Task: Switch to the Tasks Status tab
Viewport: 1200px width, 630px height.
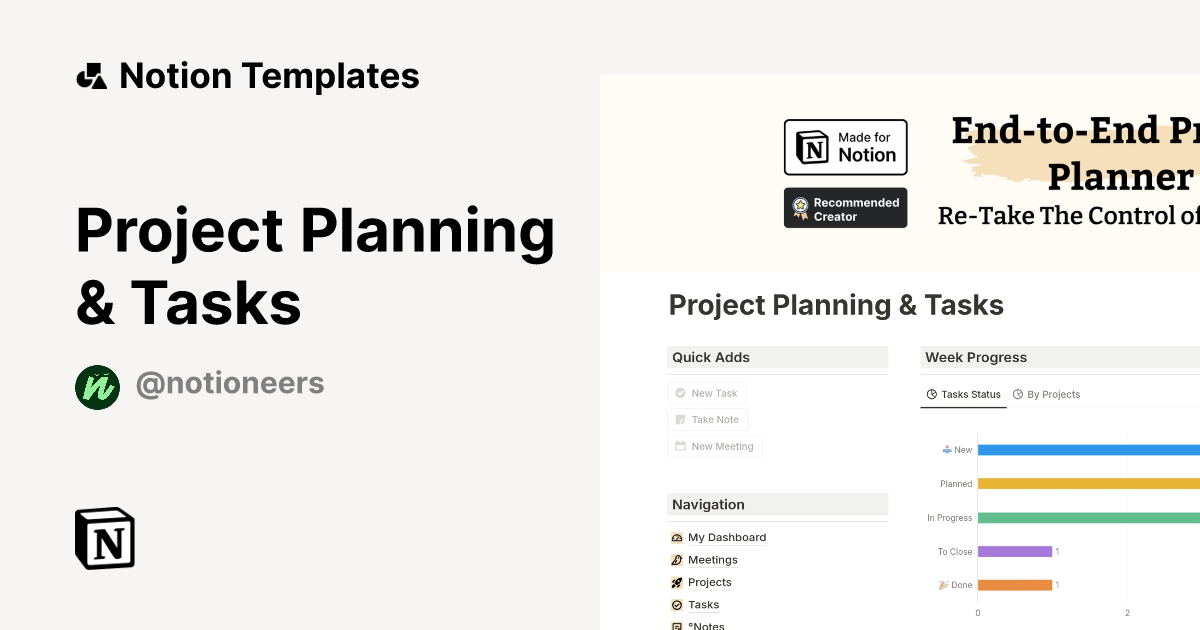Action: click(x=962, y=394)
